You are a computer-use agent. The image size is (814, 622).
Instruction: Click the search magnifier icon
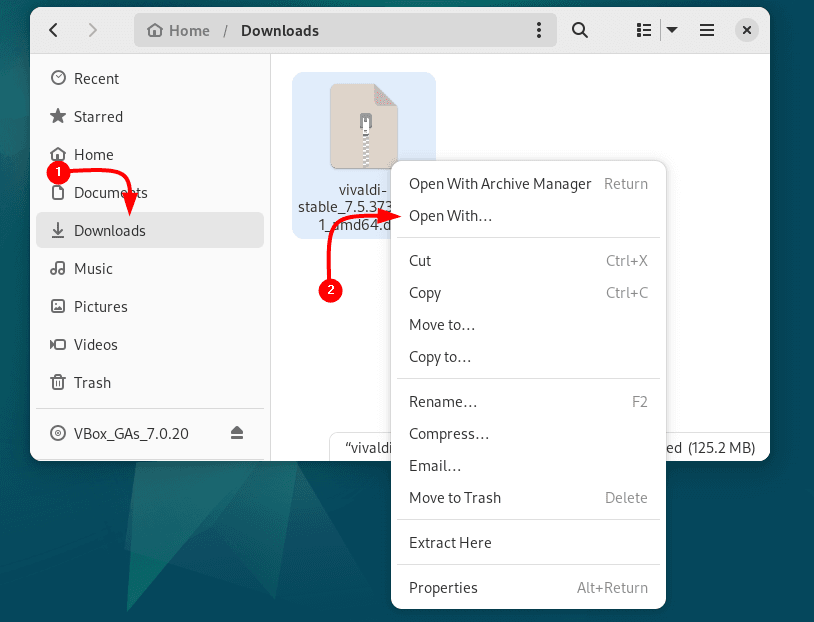pos(580,31)
